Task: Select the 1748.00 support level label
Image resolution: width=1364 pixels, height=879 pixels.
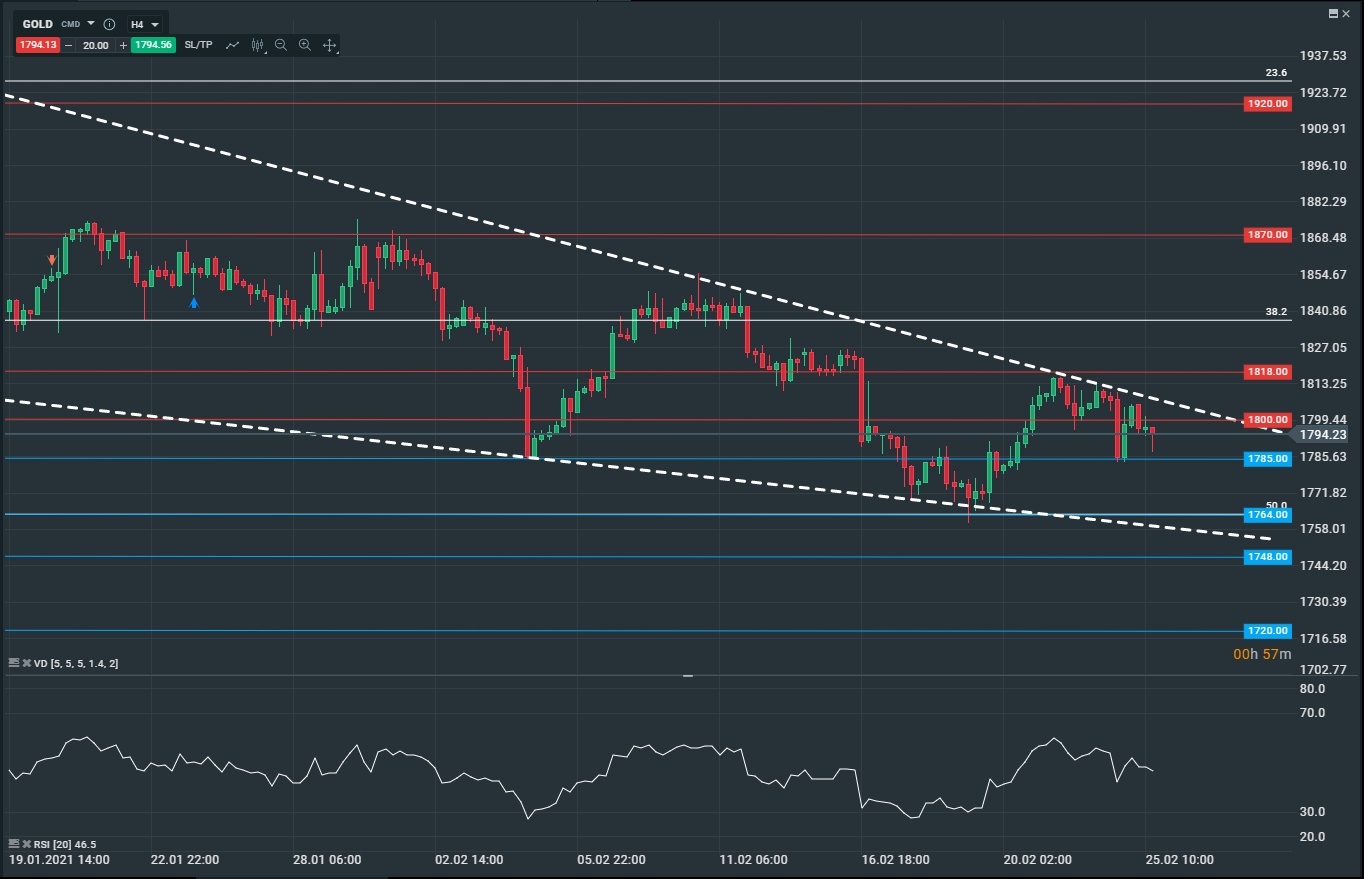Action: pos(1267,557)
